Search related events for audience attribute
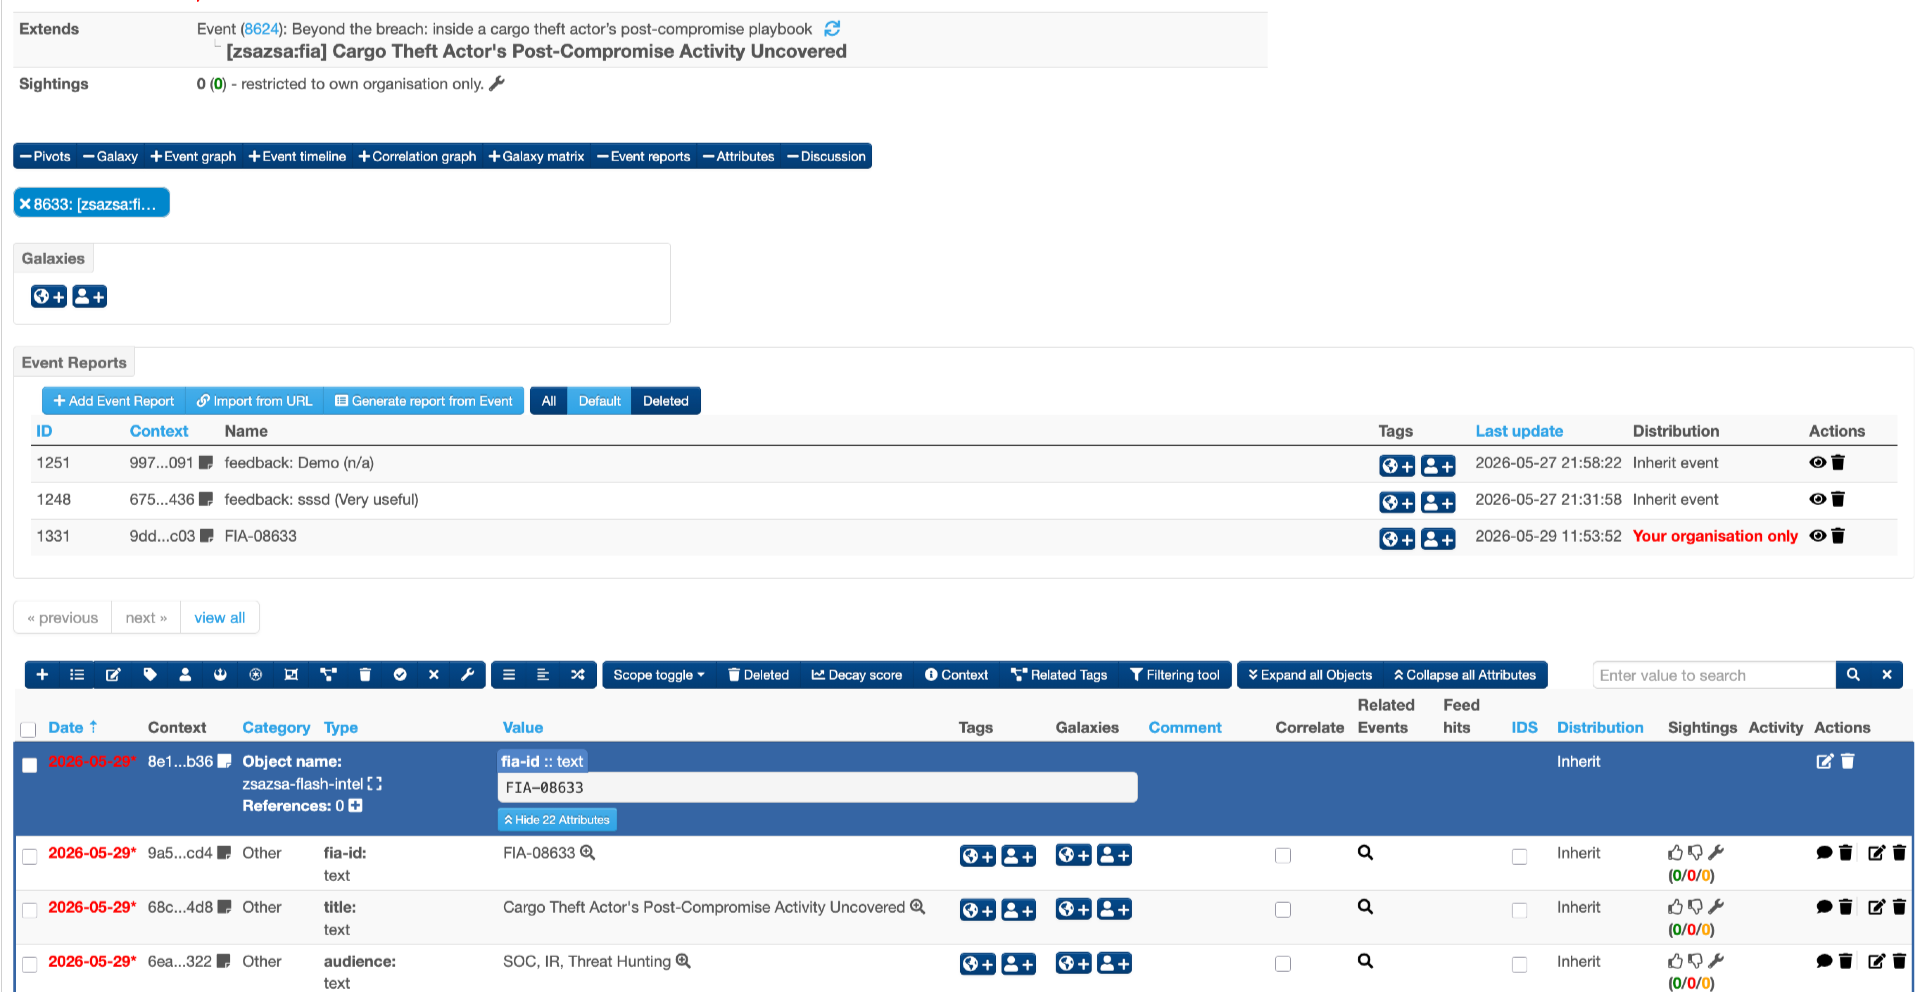The image size is (1920, 992). [x=1365, y=961]
